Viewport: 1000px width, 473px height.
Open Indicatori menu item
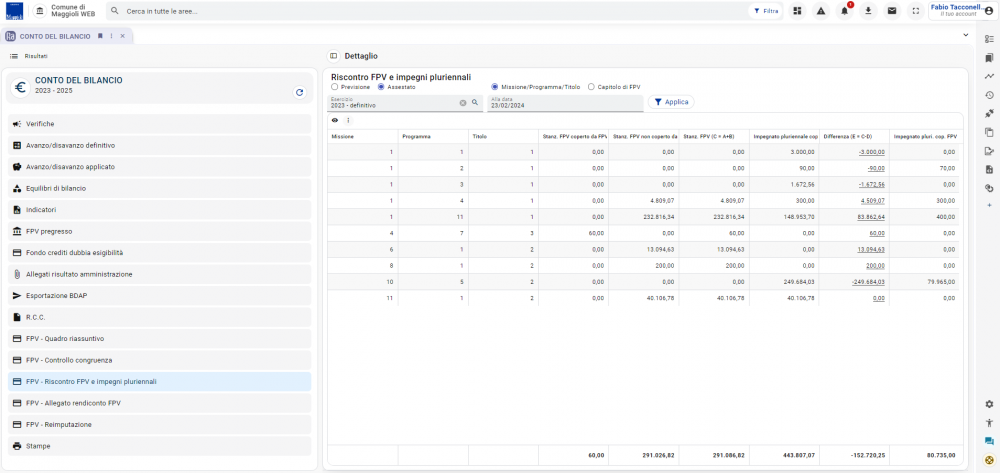[159, 210]
